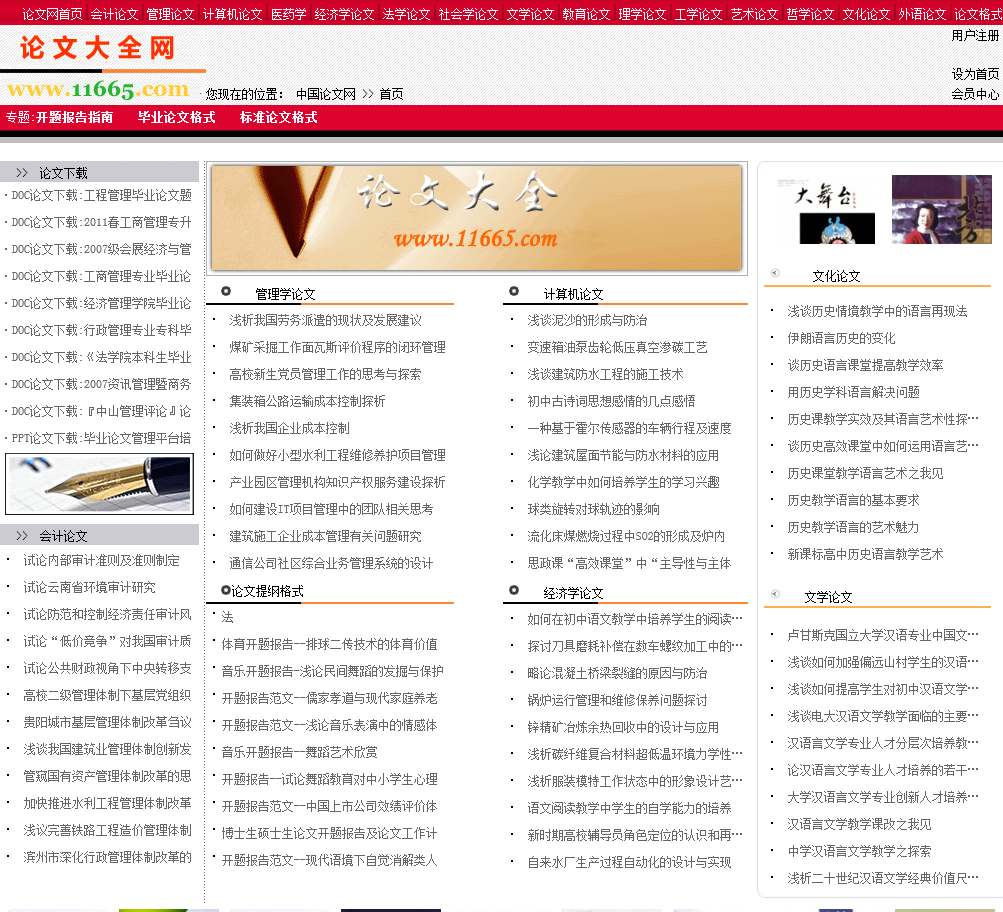
Task: Open sidebar article 滨州市深化行政管理体制改革的
Action: (107, 857)
